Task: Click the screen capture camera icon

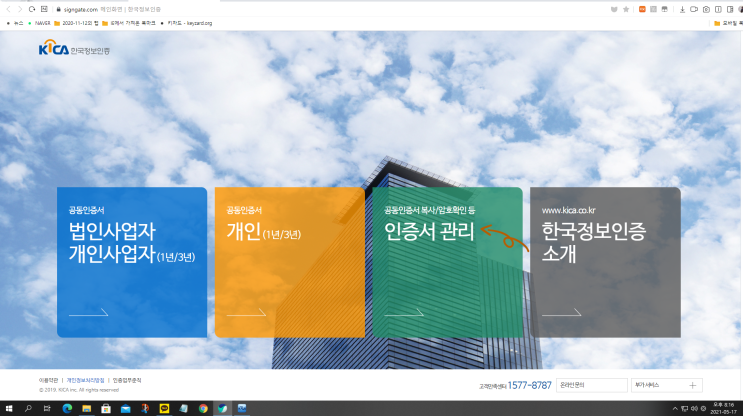Action: [x=707, y=9]
